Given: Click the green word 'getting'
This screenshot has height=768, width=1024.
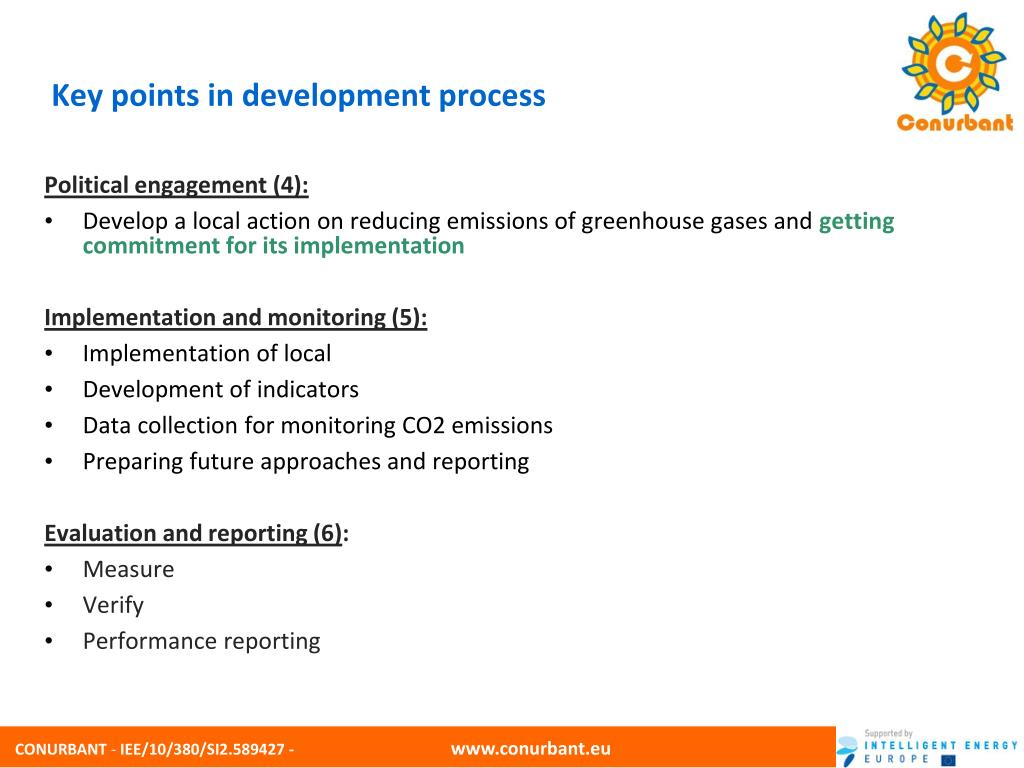Looking at the screenshot, I should [856, 221].
